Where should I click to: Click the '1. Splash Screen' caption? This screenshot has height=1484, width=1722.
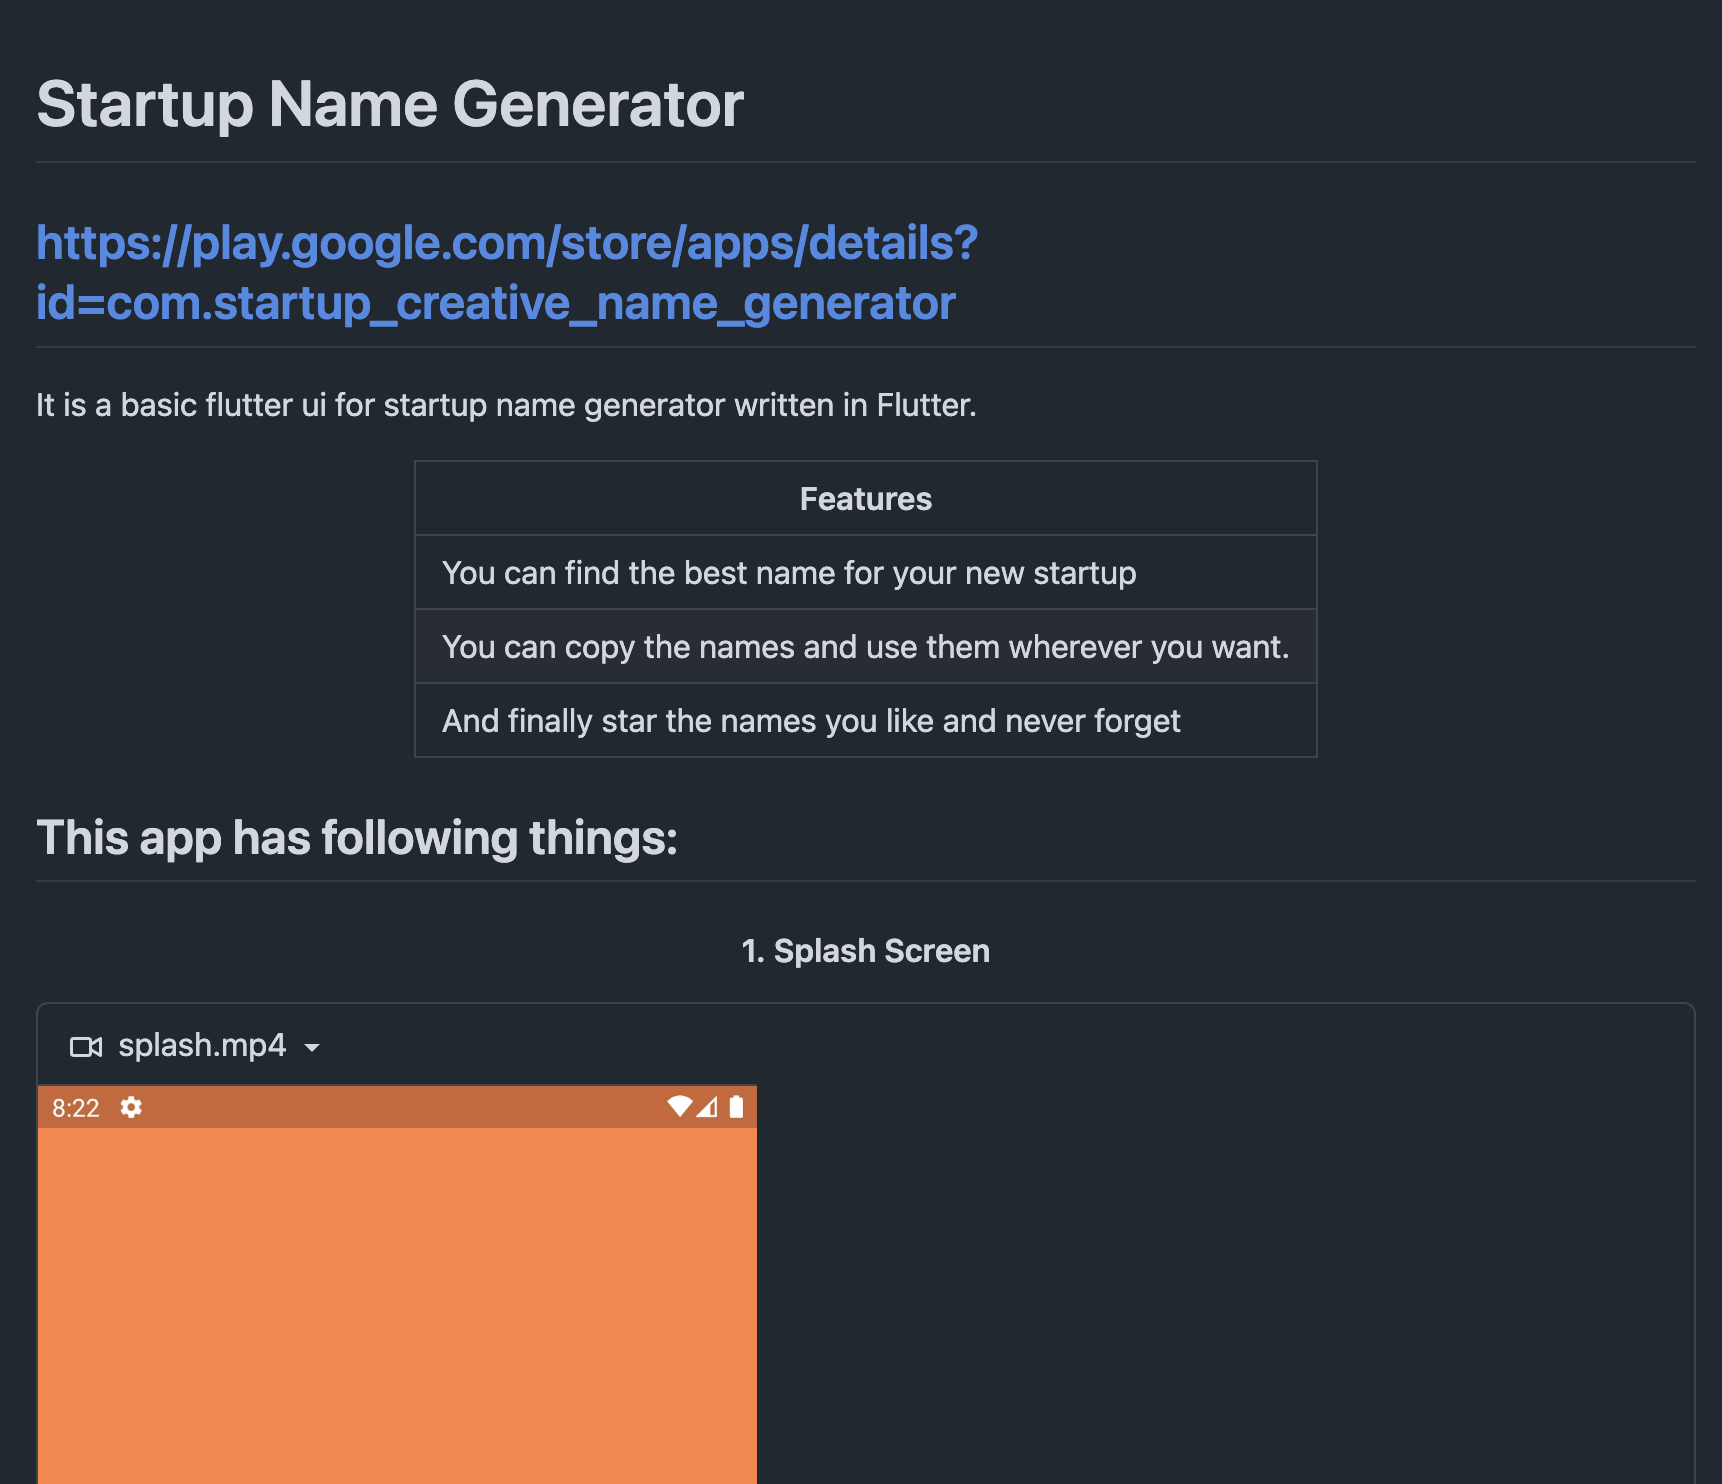[865, 951]
